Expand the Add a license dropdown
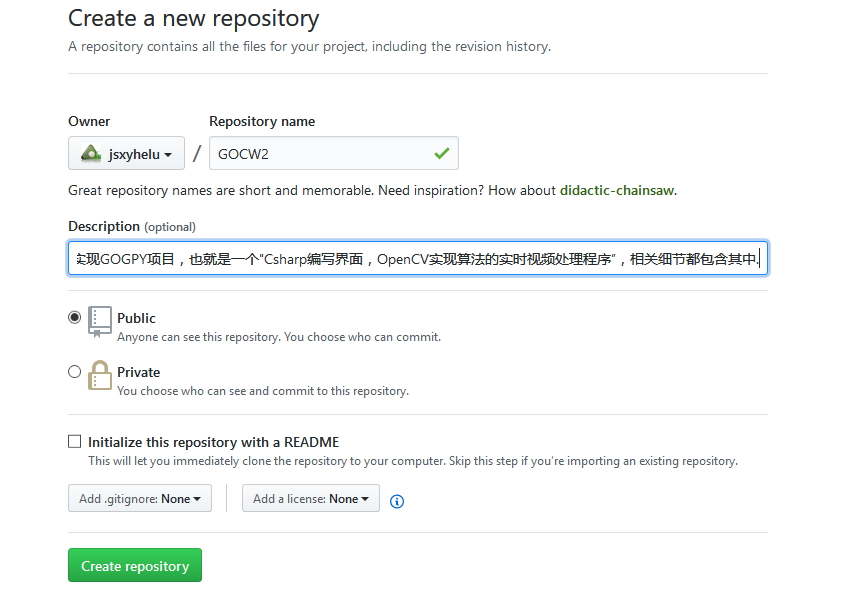 [310, 498]
